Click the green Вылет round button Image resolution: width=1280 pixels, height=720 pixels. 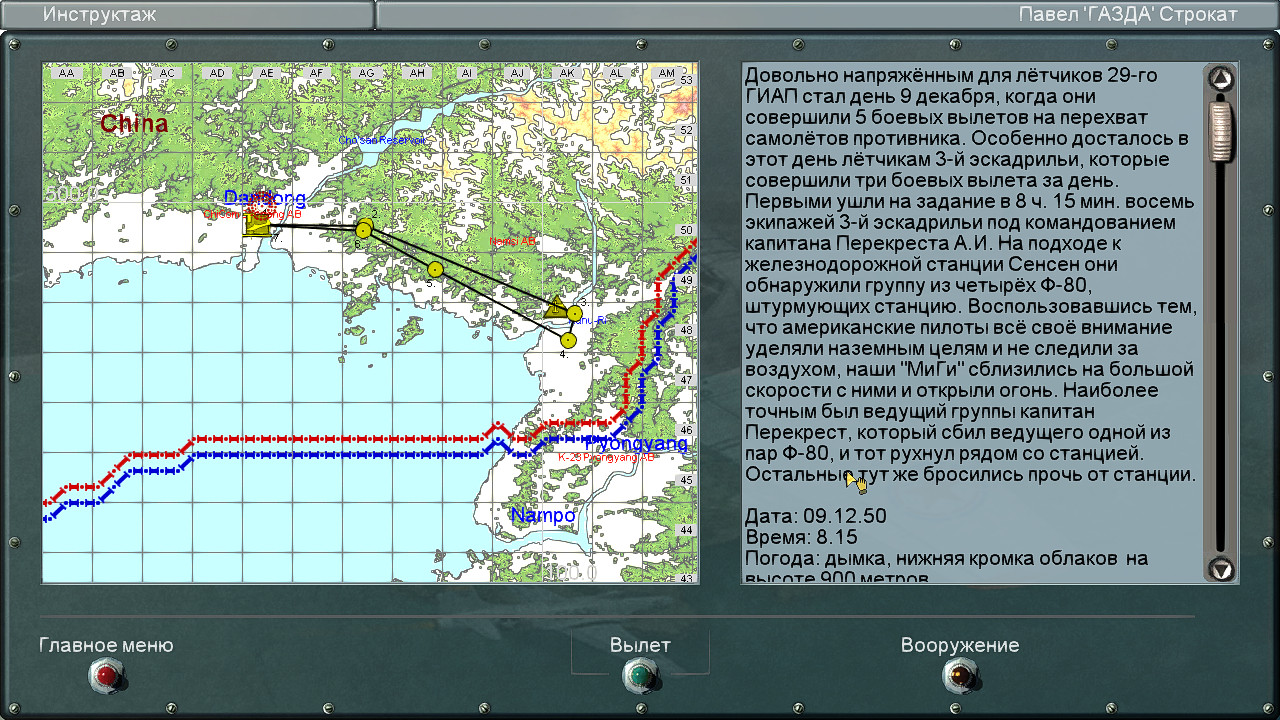coord(640,676)
